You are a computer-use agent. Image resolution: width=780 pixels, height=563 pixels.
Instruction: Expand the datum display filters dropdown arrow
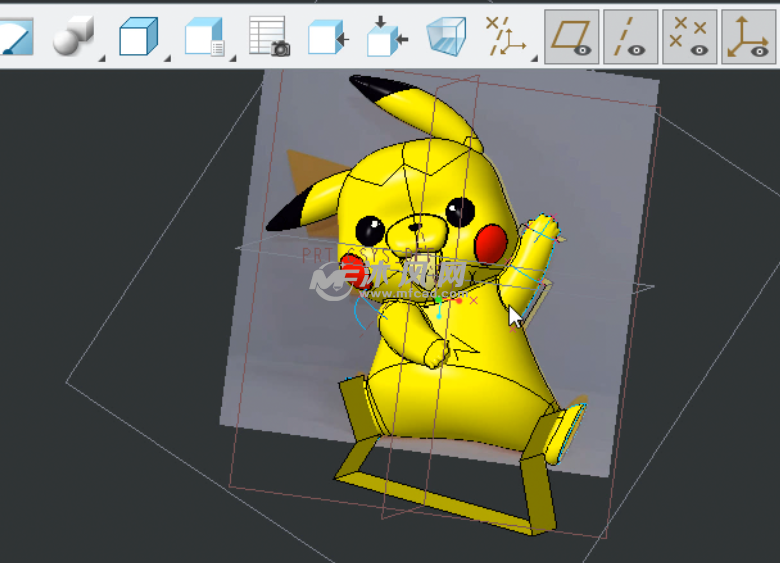[x=534, y=59]
